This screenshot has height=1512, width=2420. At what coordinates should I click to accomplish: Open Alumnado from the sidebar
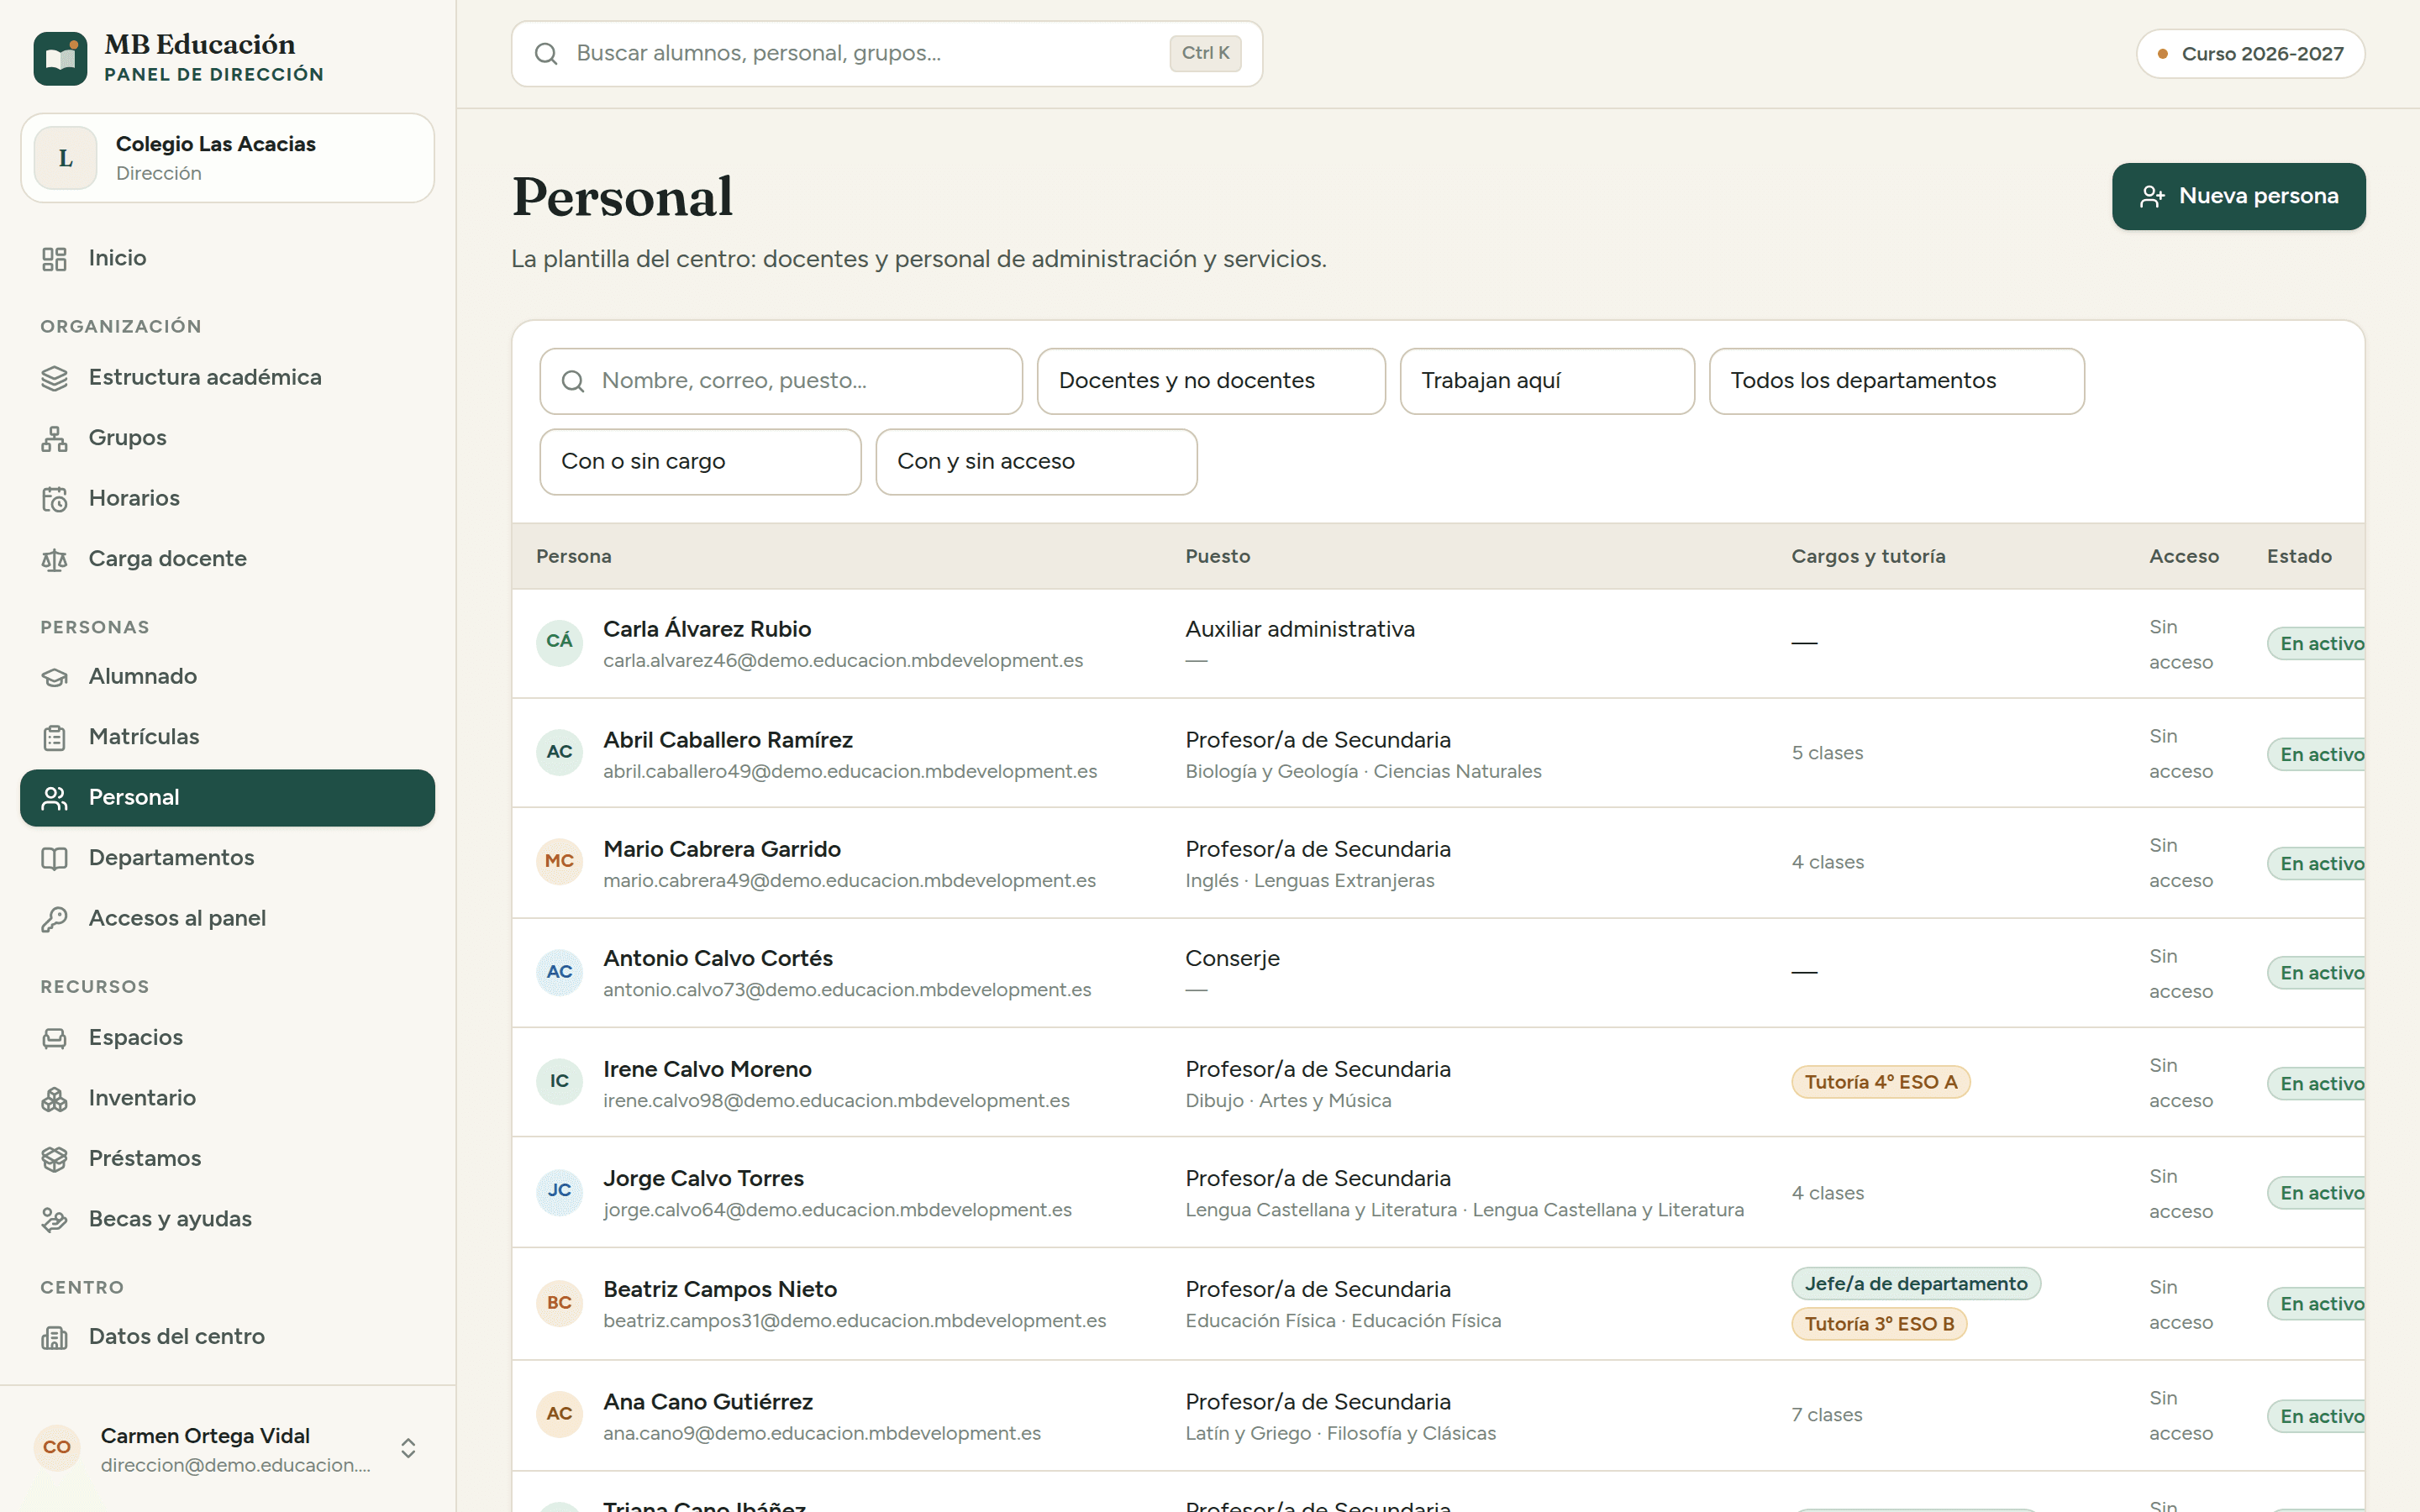[x=228, y=677]
